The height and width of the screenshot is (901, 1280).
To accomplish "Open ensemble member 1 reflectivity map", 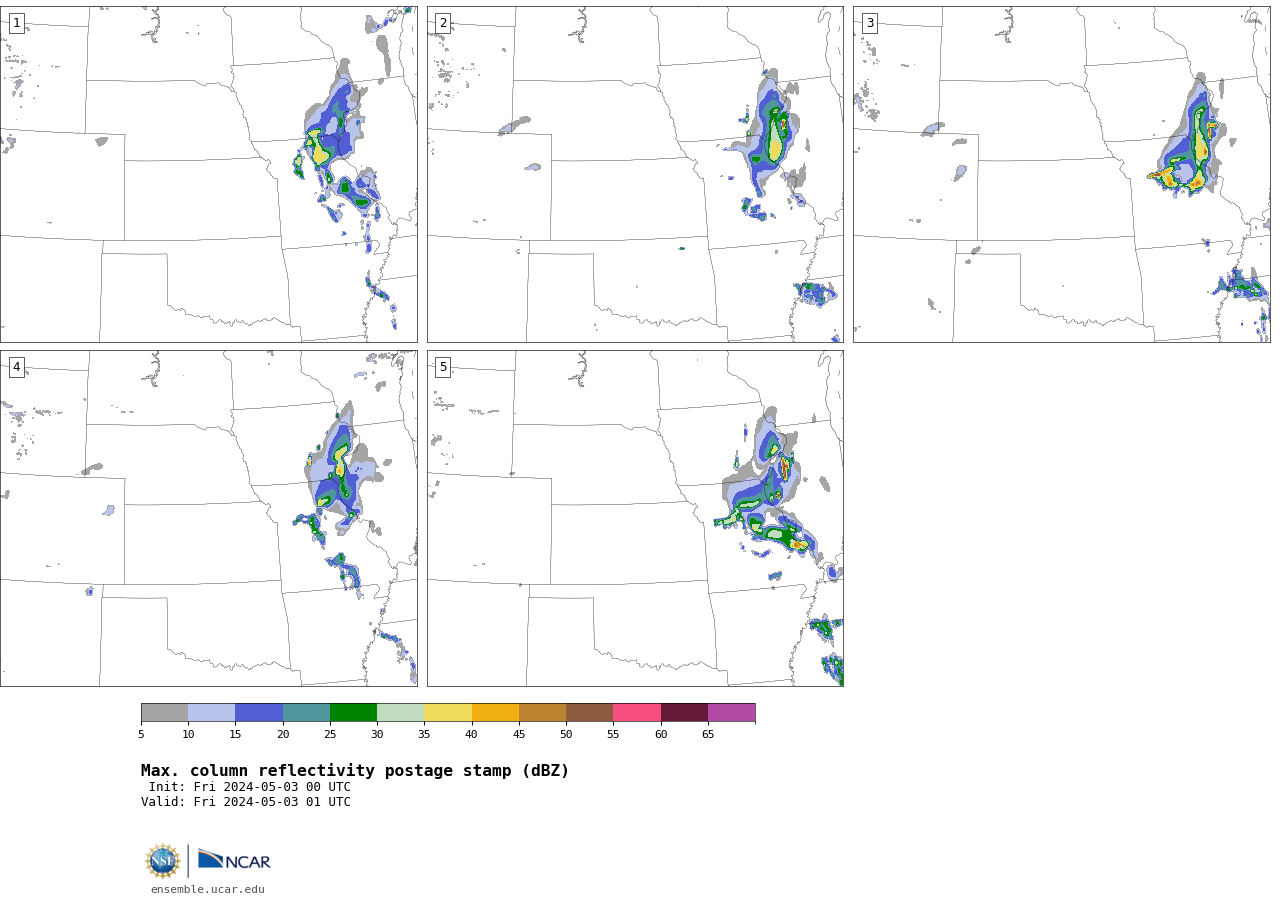I will (x=208, y=174).
